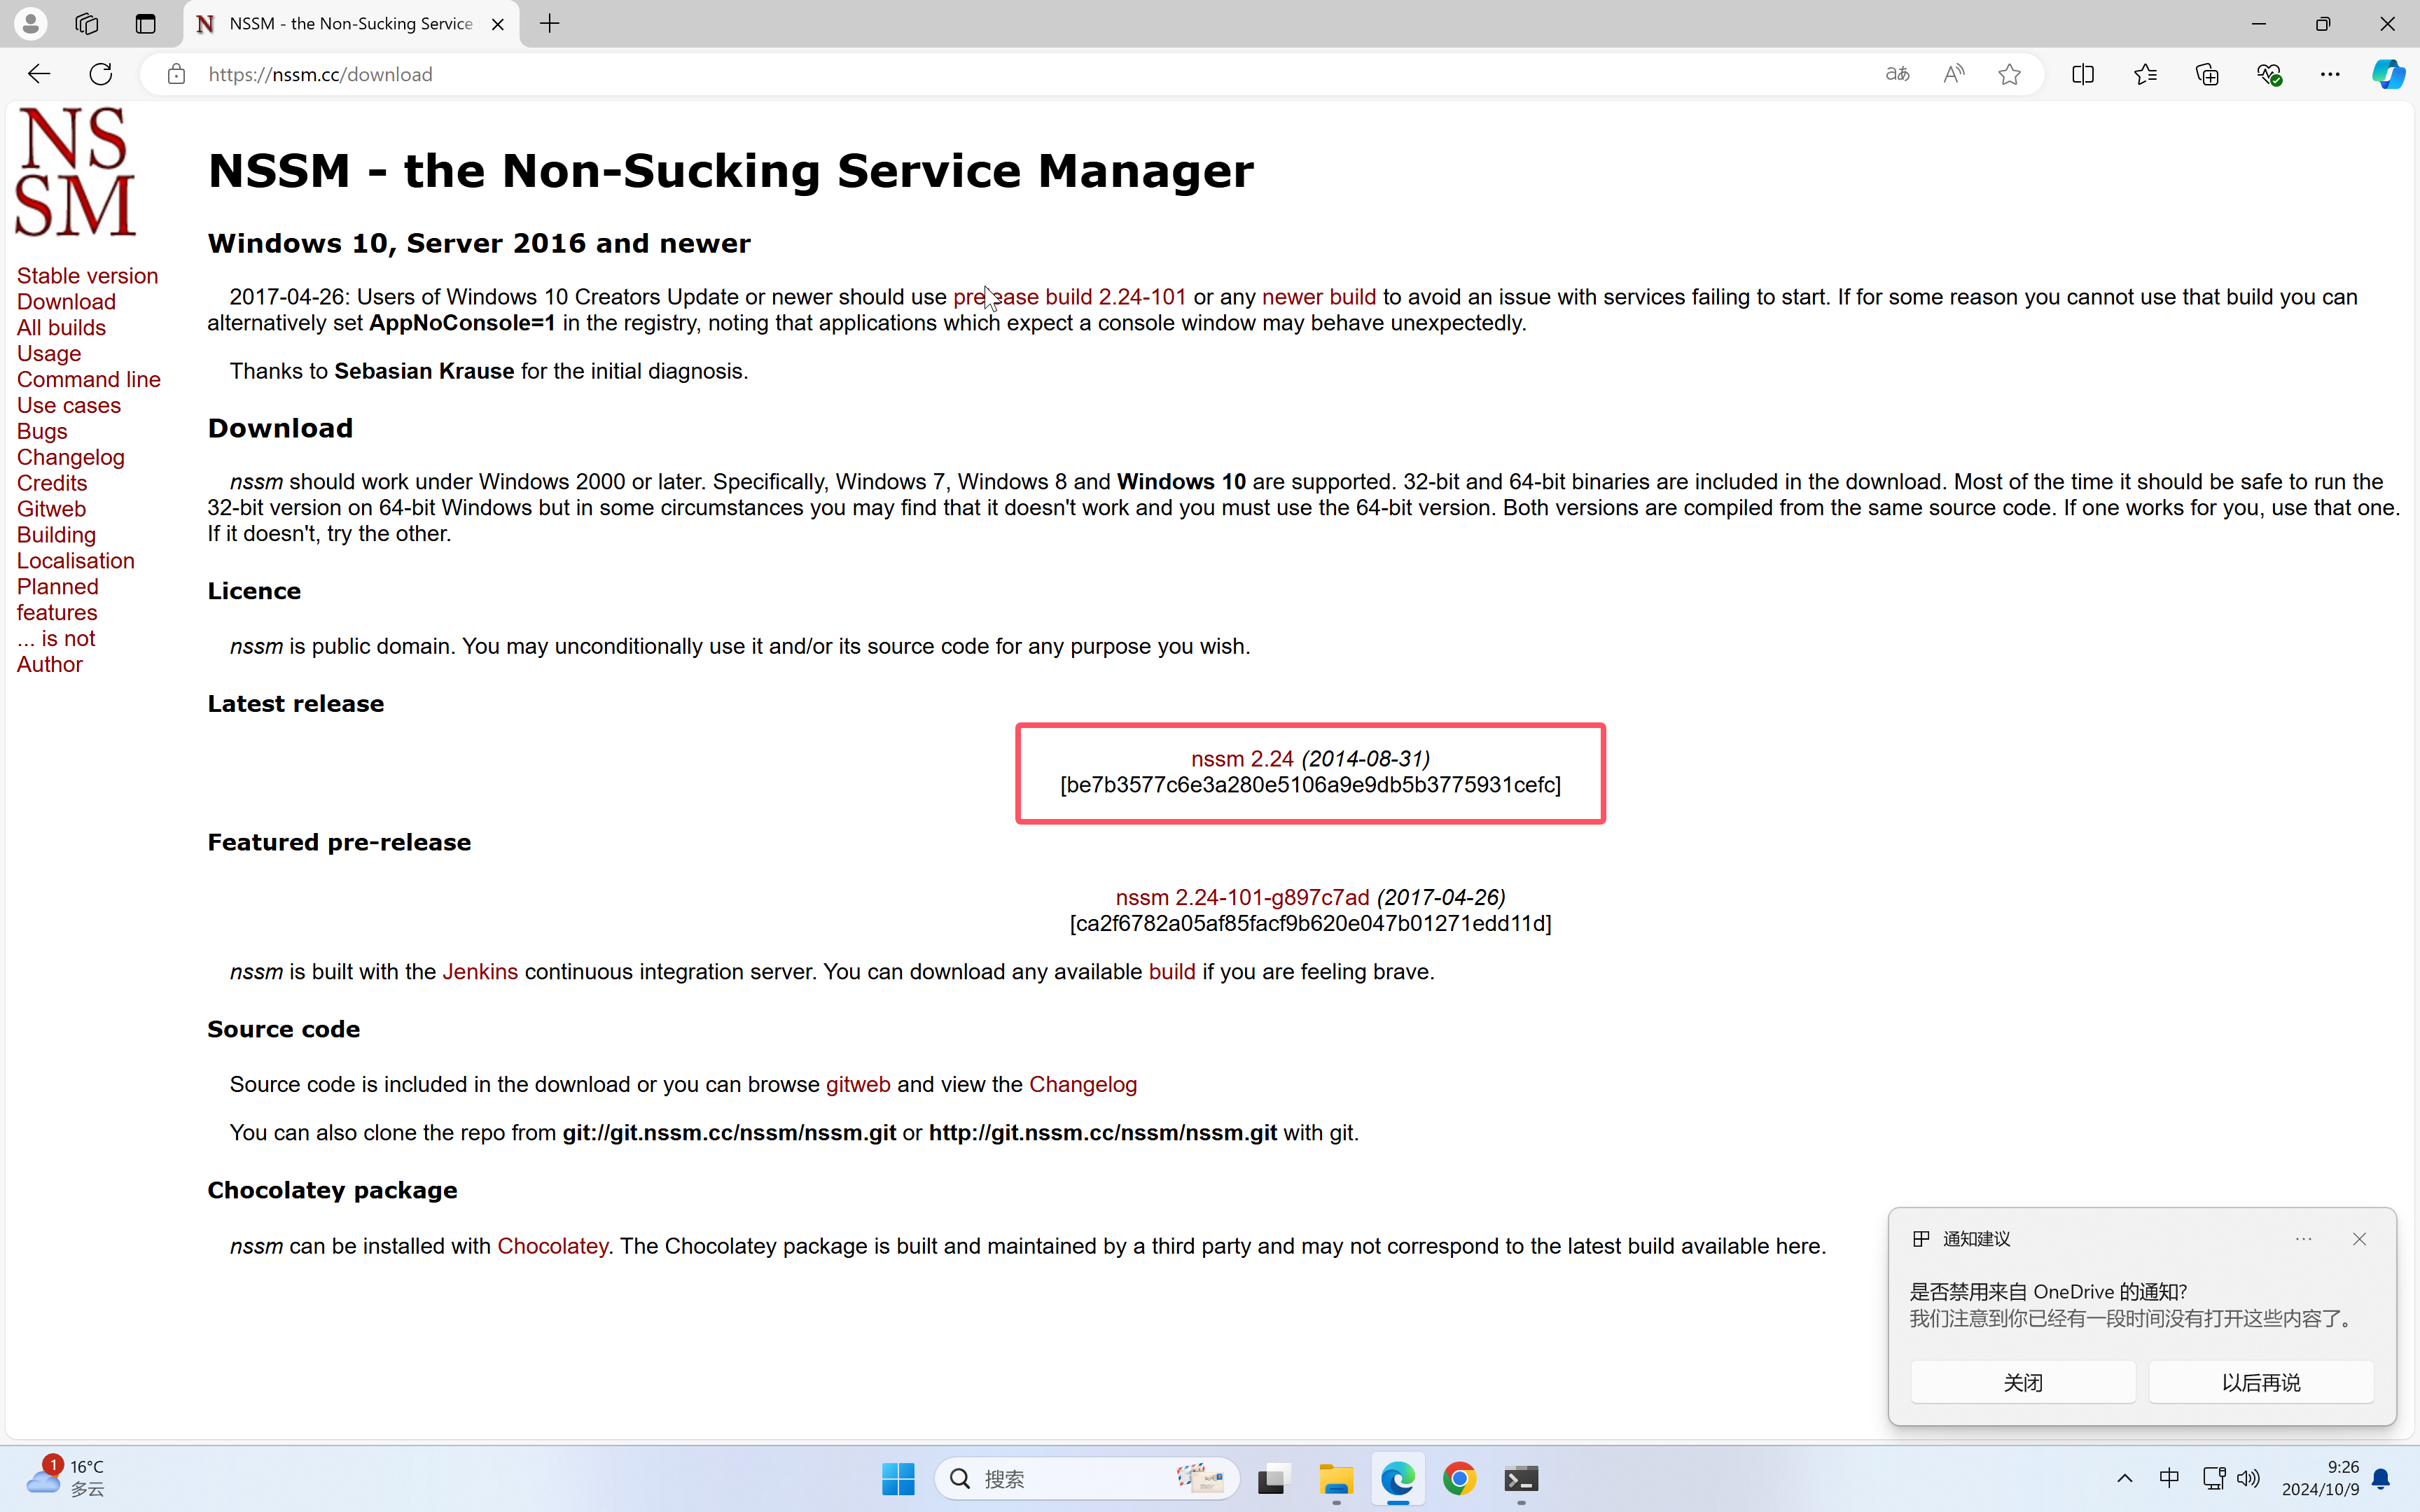Open the translate page icon
The width and height of the screenshot is (2420, 1512).
(x=1897, y=74)
